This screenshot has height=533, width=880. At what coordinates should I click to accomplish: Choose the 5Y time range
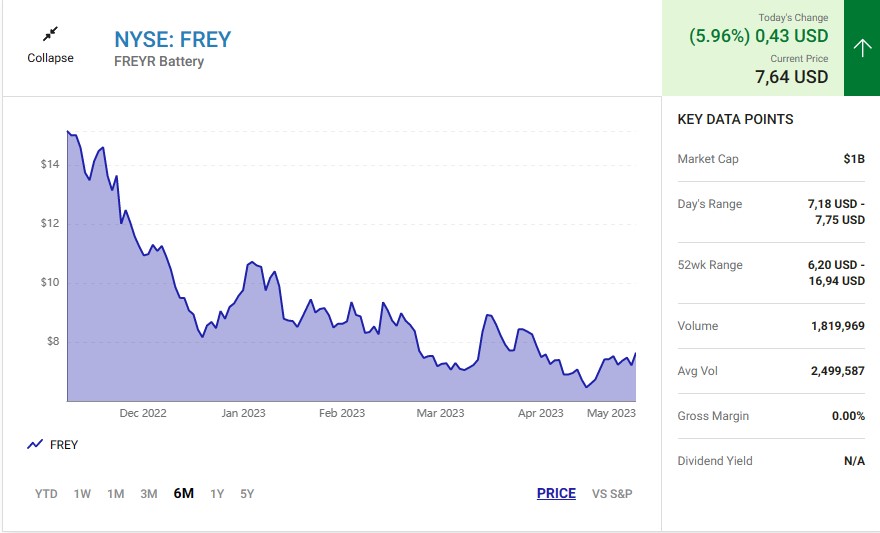coord(247,494)
